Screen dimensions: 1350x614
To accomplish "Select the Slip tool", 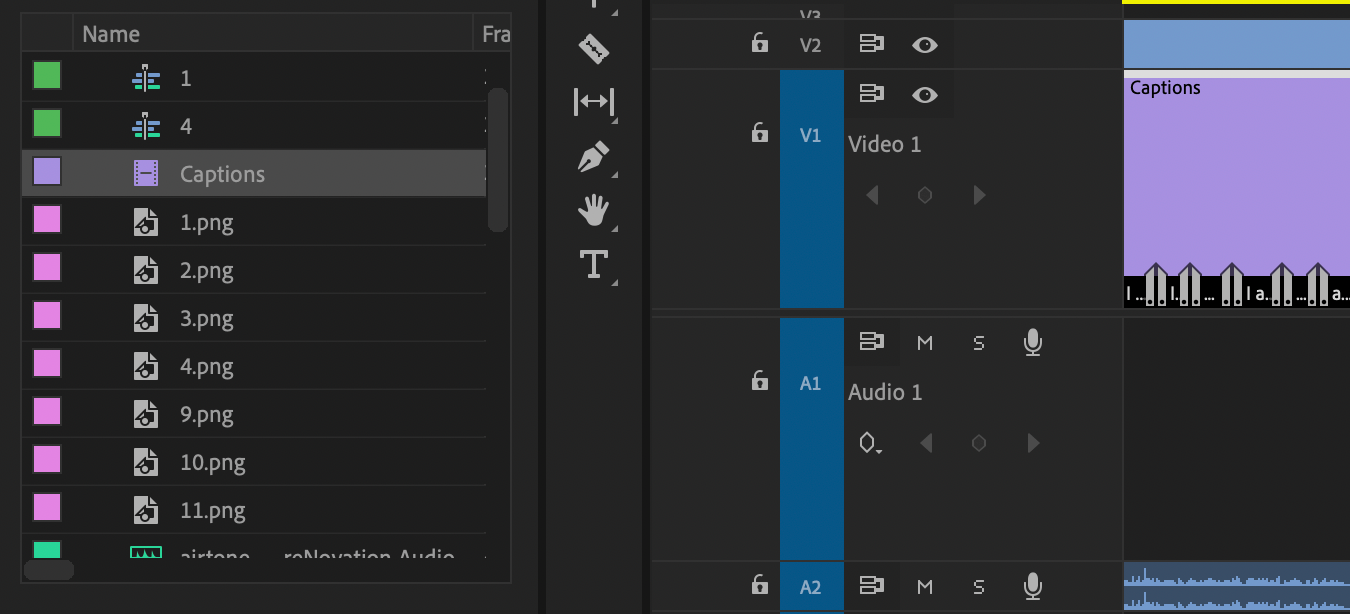I will coord(594,101).
